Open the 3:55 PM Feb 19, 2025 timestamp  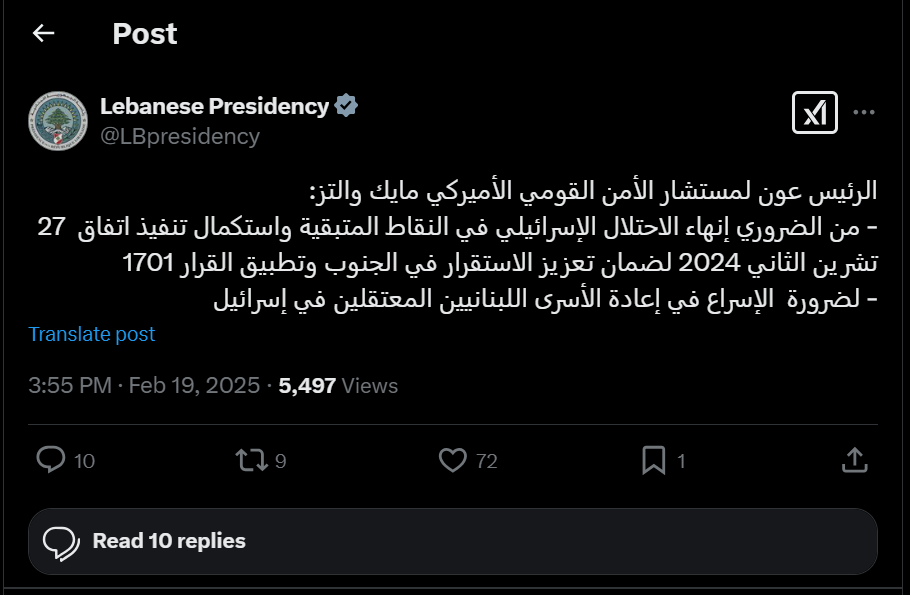(144, 385)
